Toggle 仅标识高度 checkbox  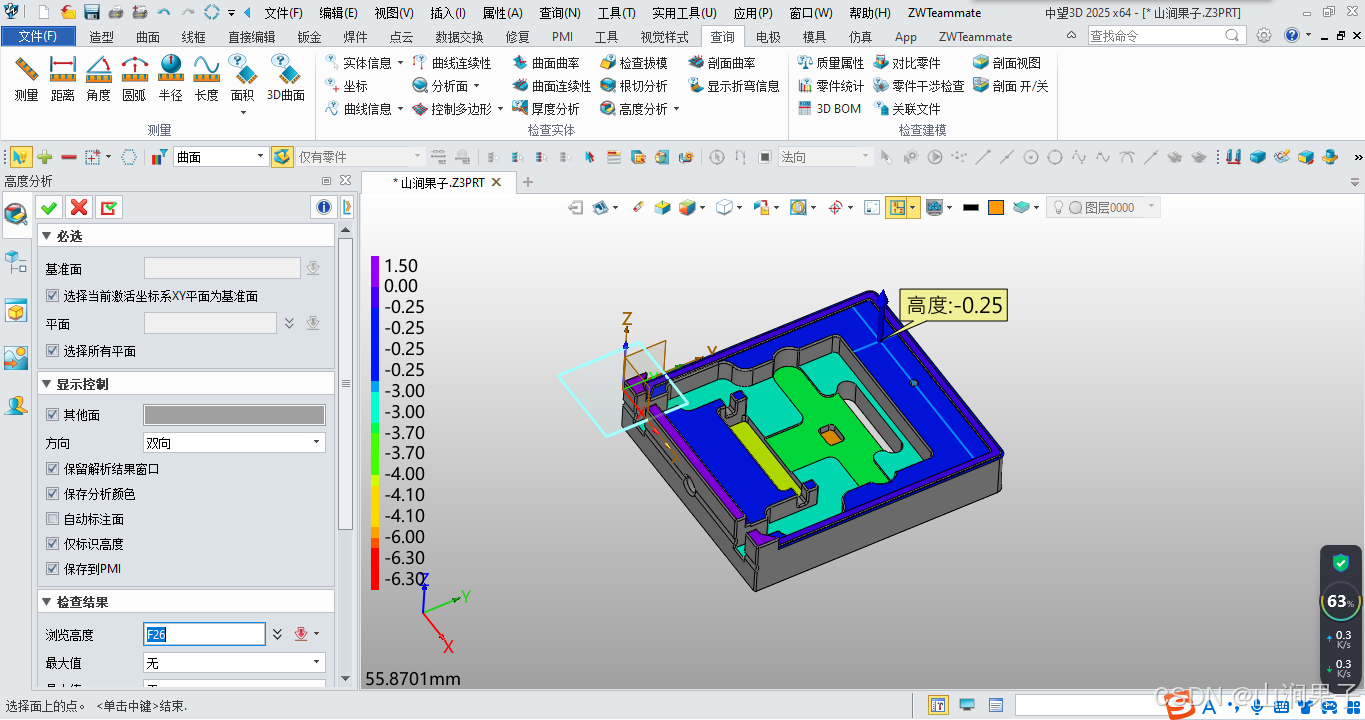(53, 544)
